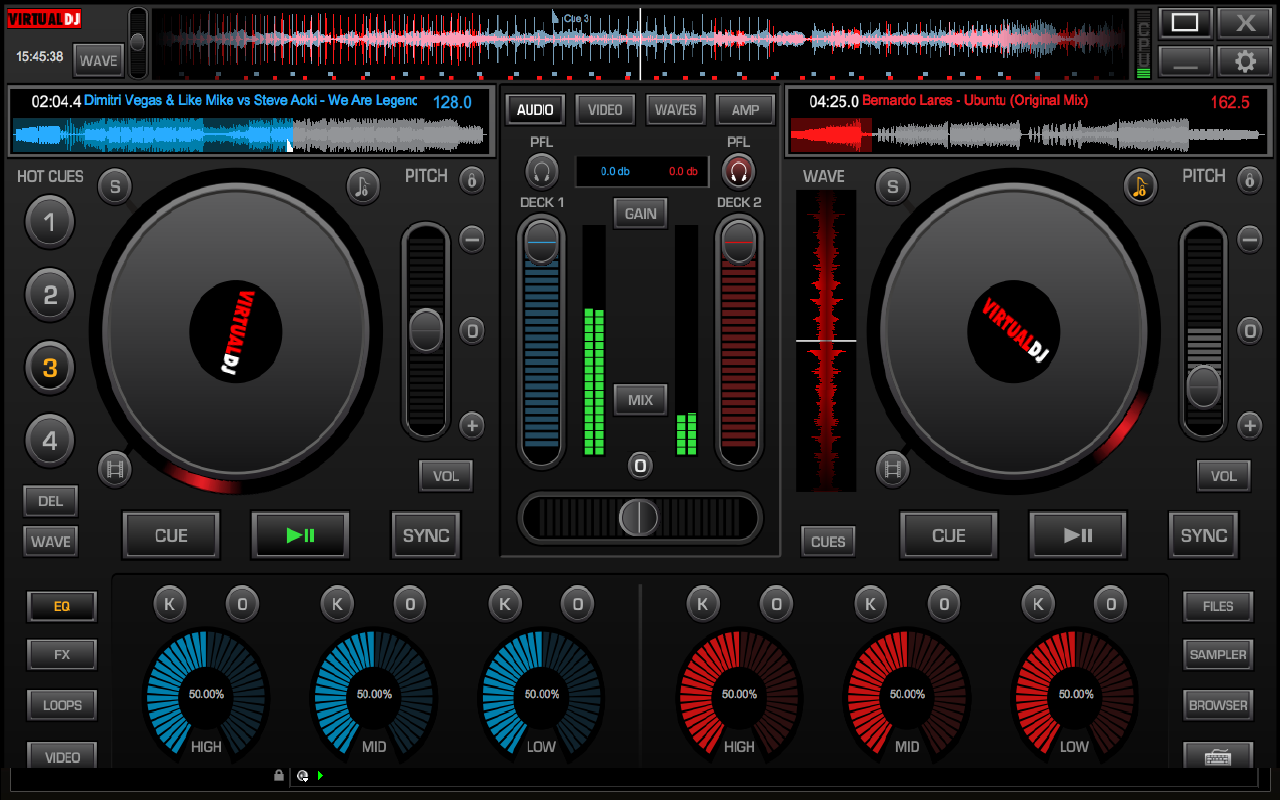
Task: Click the S scratch button above Deck 2 jog wheel
Action: (892, 186)
